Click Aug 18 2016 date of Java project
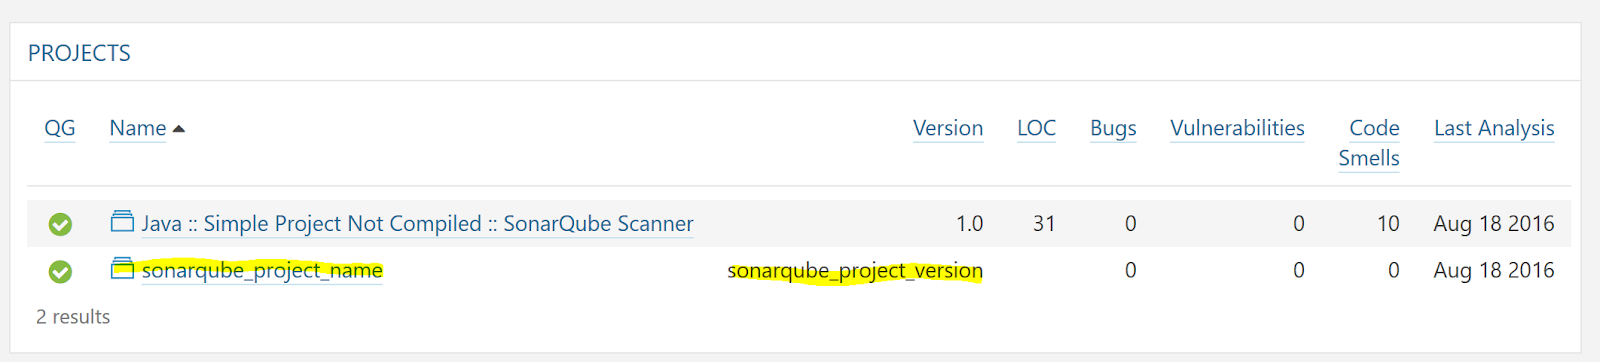This screenshot has width=1600, height=362. [x=1494, y=224]
